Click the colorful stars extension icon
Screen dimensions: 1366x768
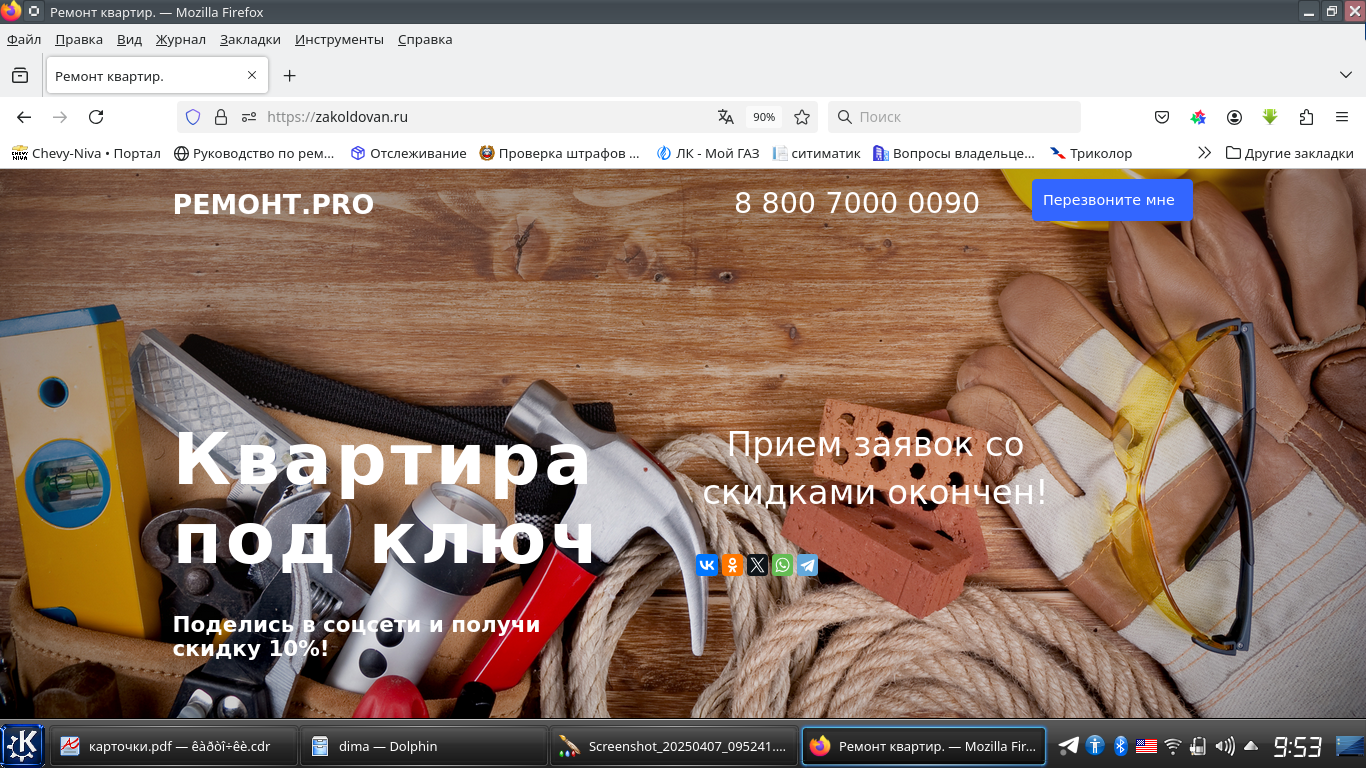pos(1198,117)
